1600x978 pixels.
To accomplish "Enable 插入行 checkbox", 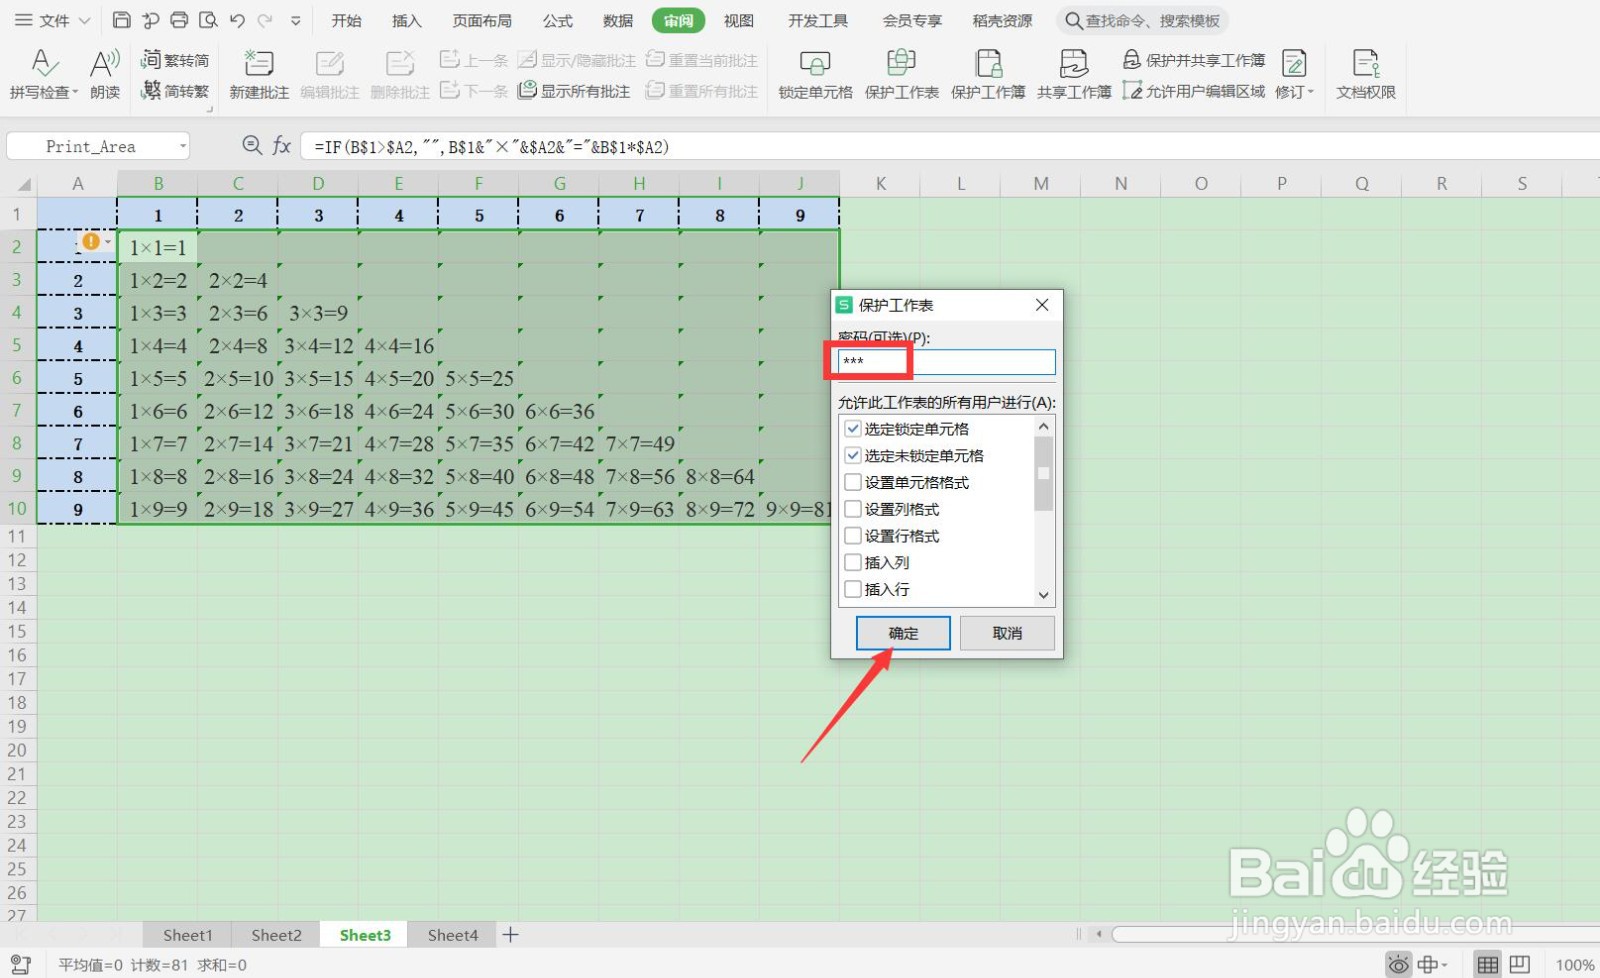I will coord(853,590).
